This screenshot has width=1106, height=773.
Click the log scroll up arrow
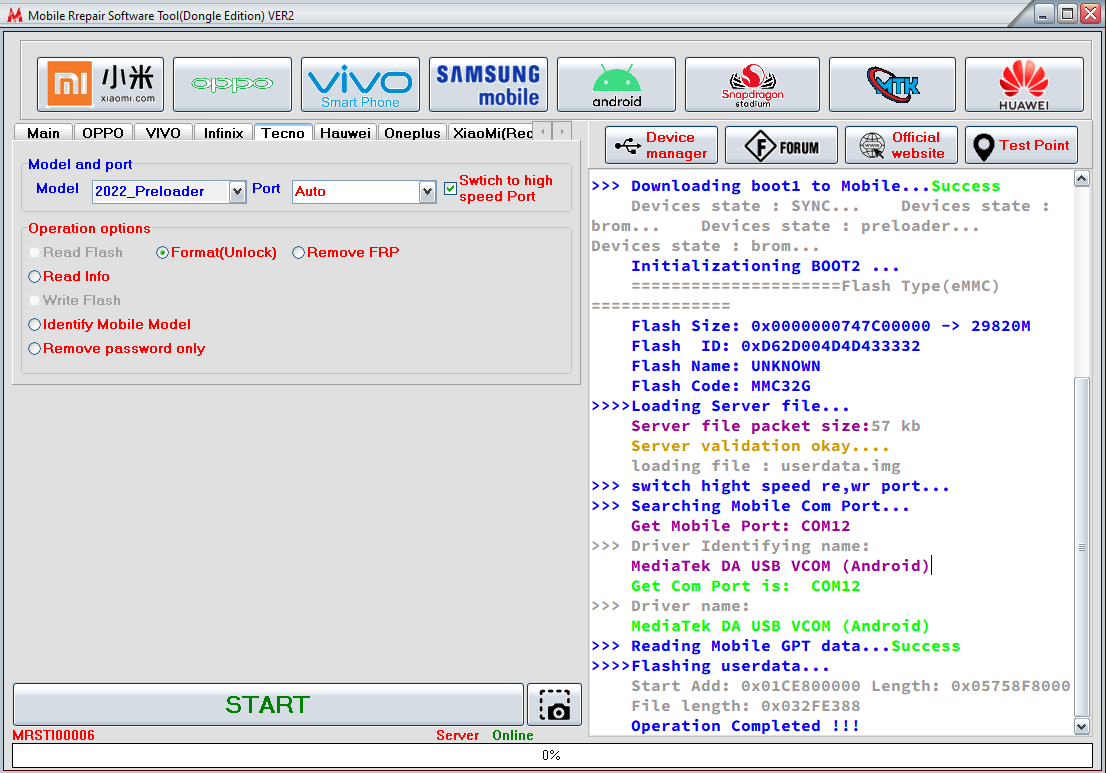(x=1081, y=178)
